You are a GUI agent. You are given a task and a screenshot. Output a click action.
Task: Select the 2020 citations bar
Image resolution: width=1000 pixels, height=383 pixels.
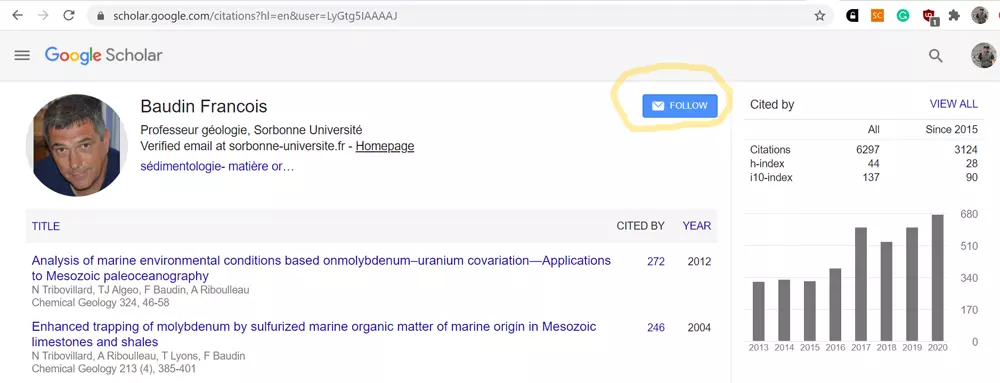click(937, 278)
